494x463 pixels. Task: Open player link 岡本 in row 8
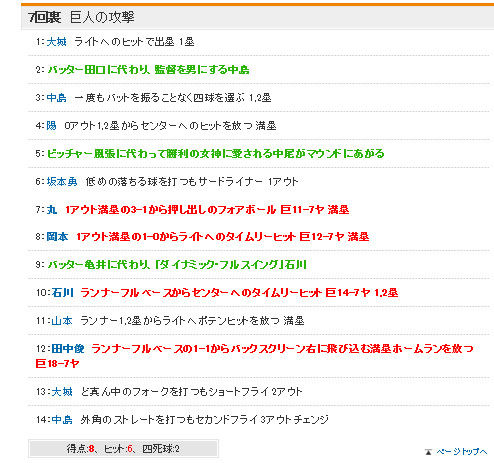click(57, 237)
